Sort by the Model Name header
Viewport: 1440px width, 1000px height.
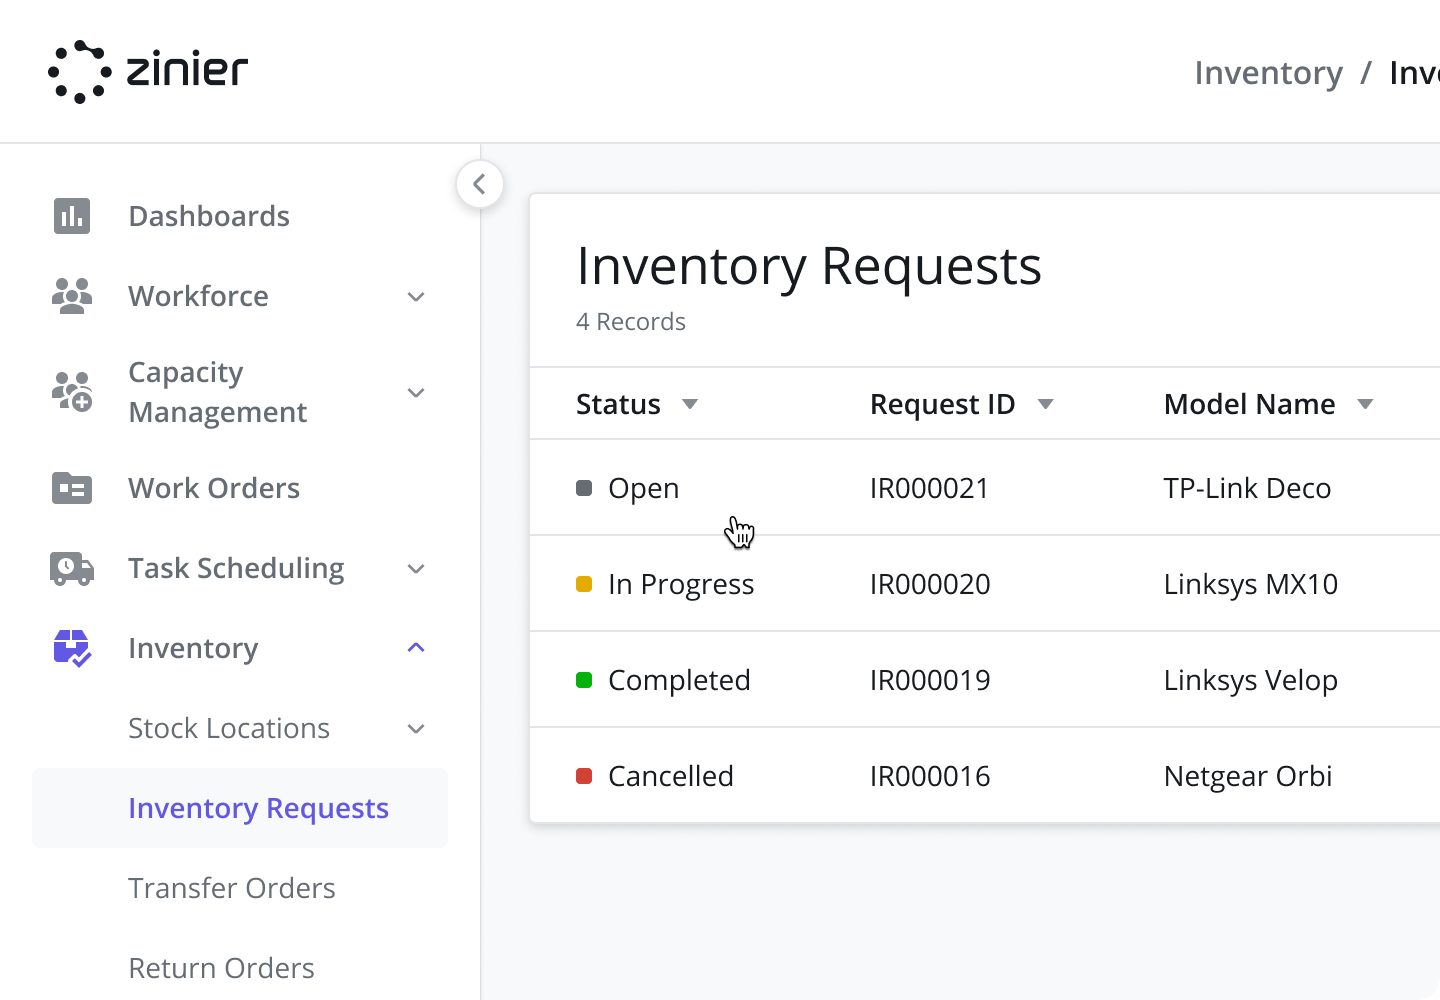[x=1249, y=404]
